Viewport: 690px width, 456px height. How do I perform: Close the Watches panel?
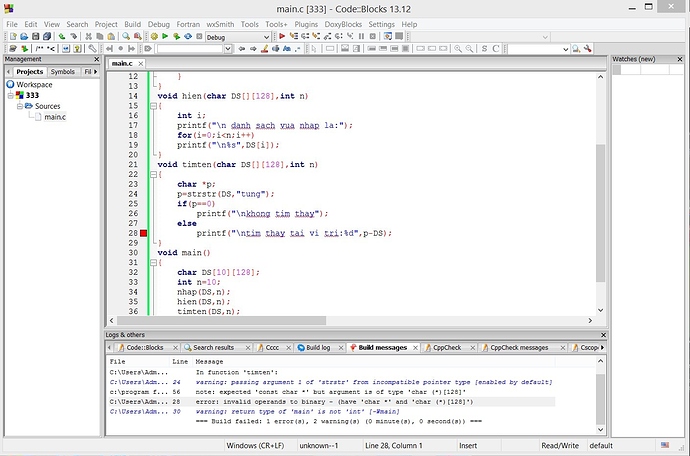click(681, 59)
